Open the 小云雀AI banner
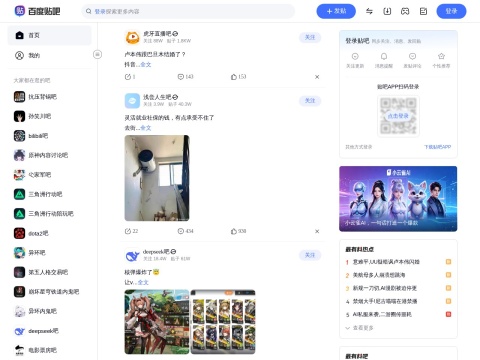The height and width of the screenshot is (360, 480). pyautogui.click(x=398, y=199)
